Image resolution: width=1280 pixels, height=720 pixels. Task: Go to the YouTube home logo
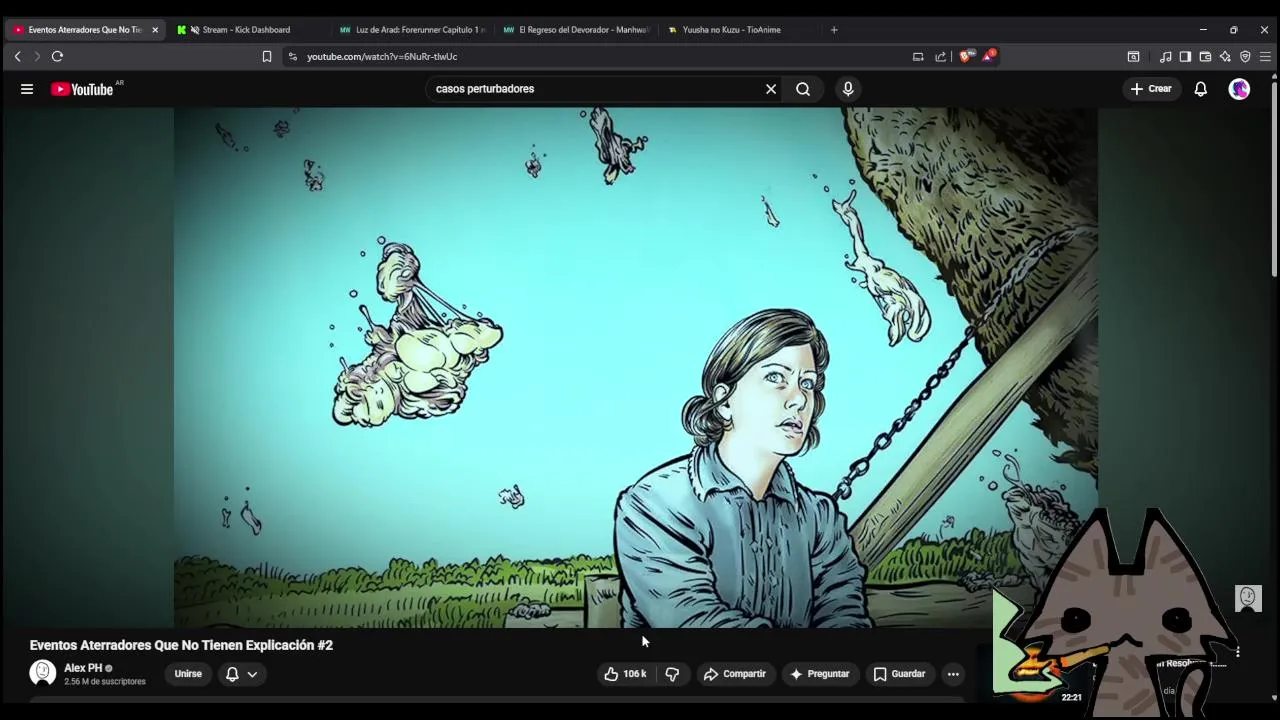coord(83,89)
